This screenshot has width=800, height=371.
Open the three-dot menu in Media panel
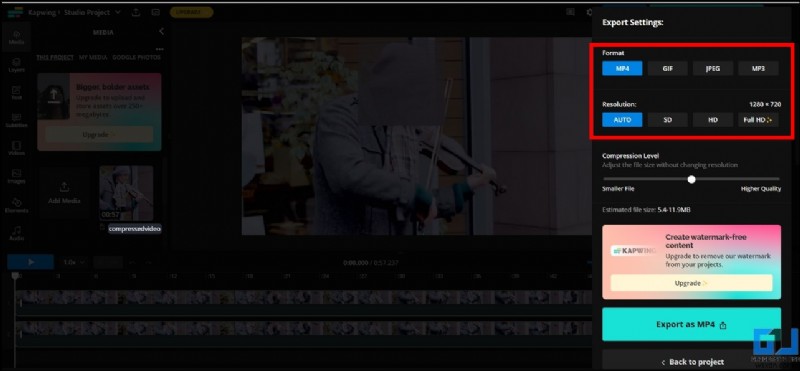tap(160, 49)
